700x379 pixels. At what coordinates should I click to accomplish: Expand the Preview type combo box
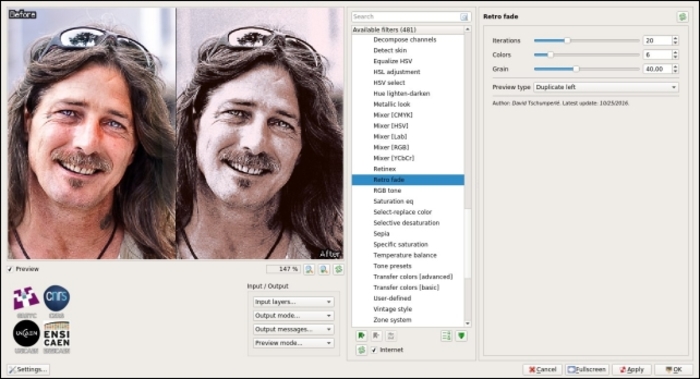click(x=606, y=87)
